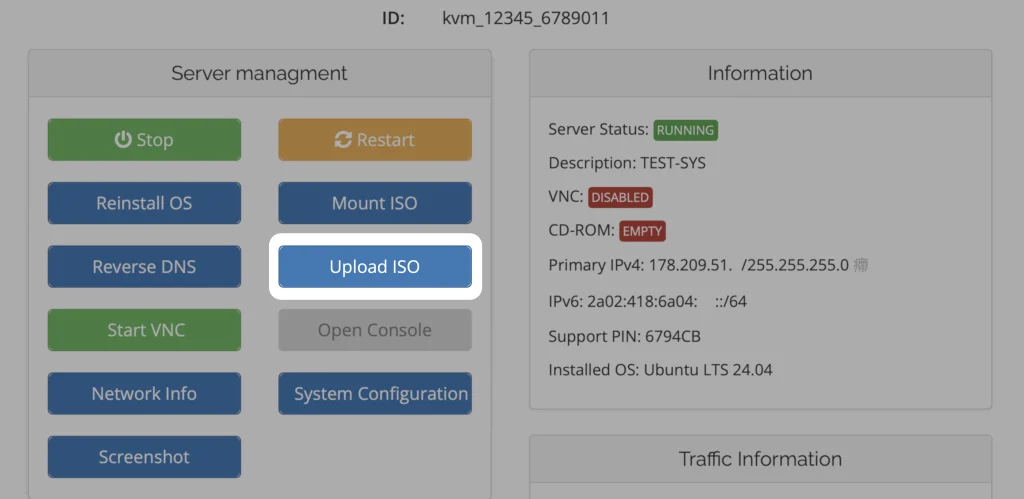
Task: Click the Traffic Information panel header
Action: tap(760, 459)
